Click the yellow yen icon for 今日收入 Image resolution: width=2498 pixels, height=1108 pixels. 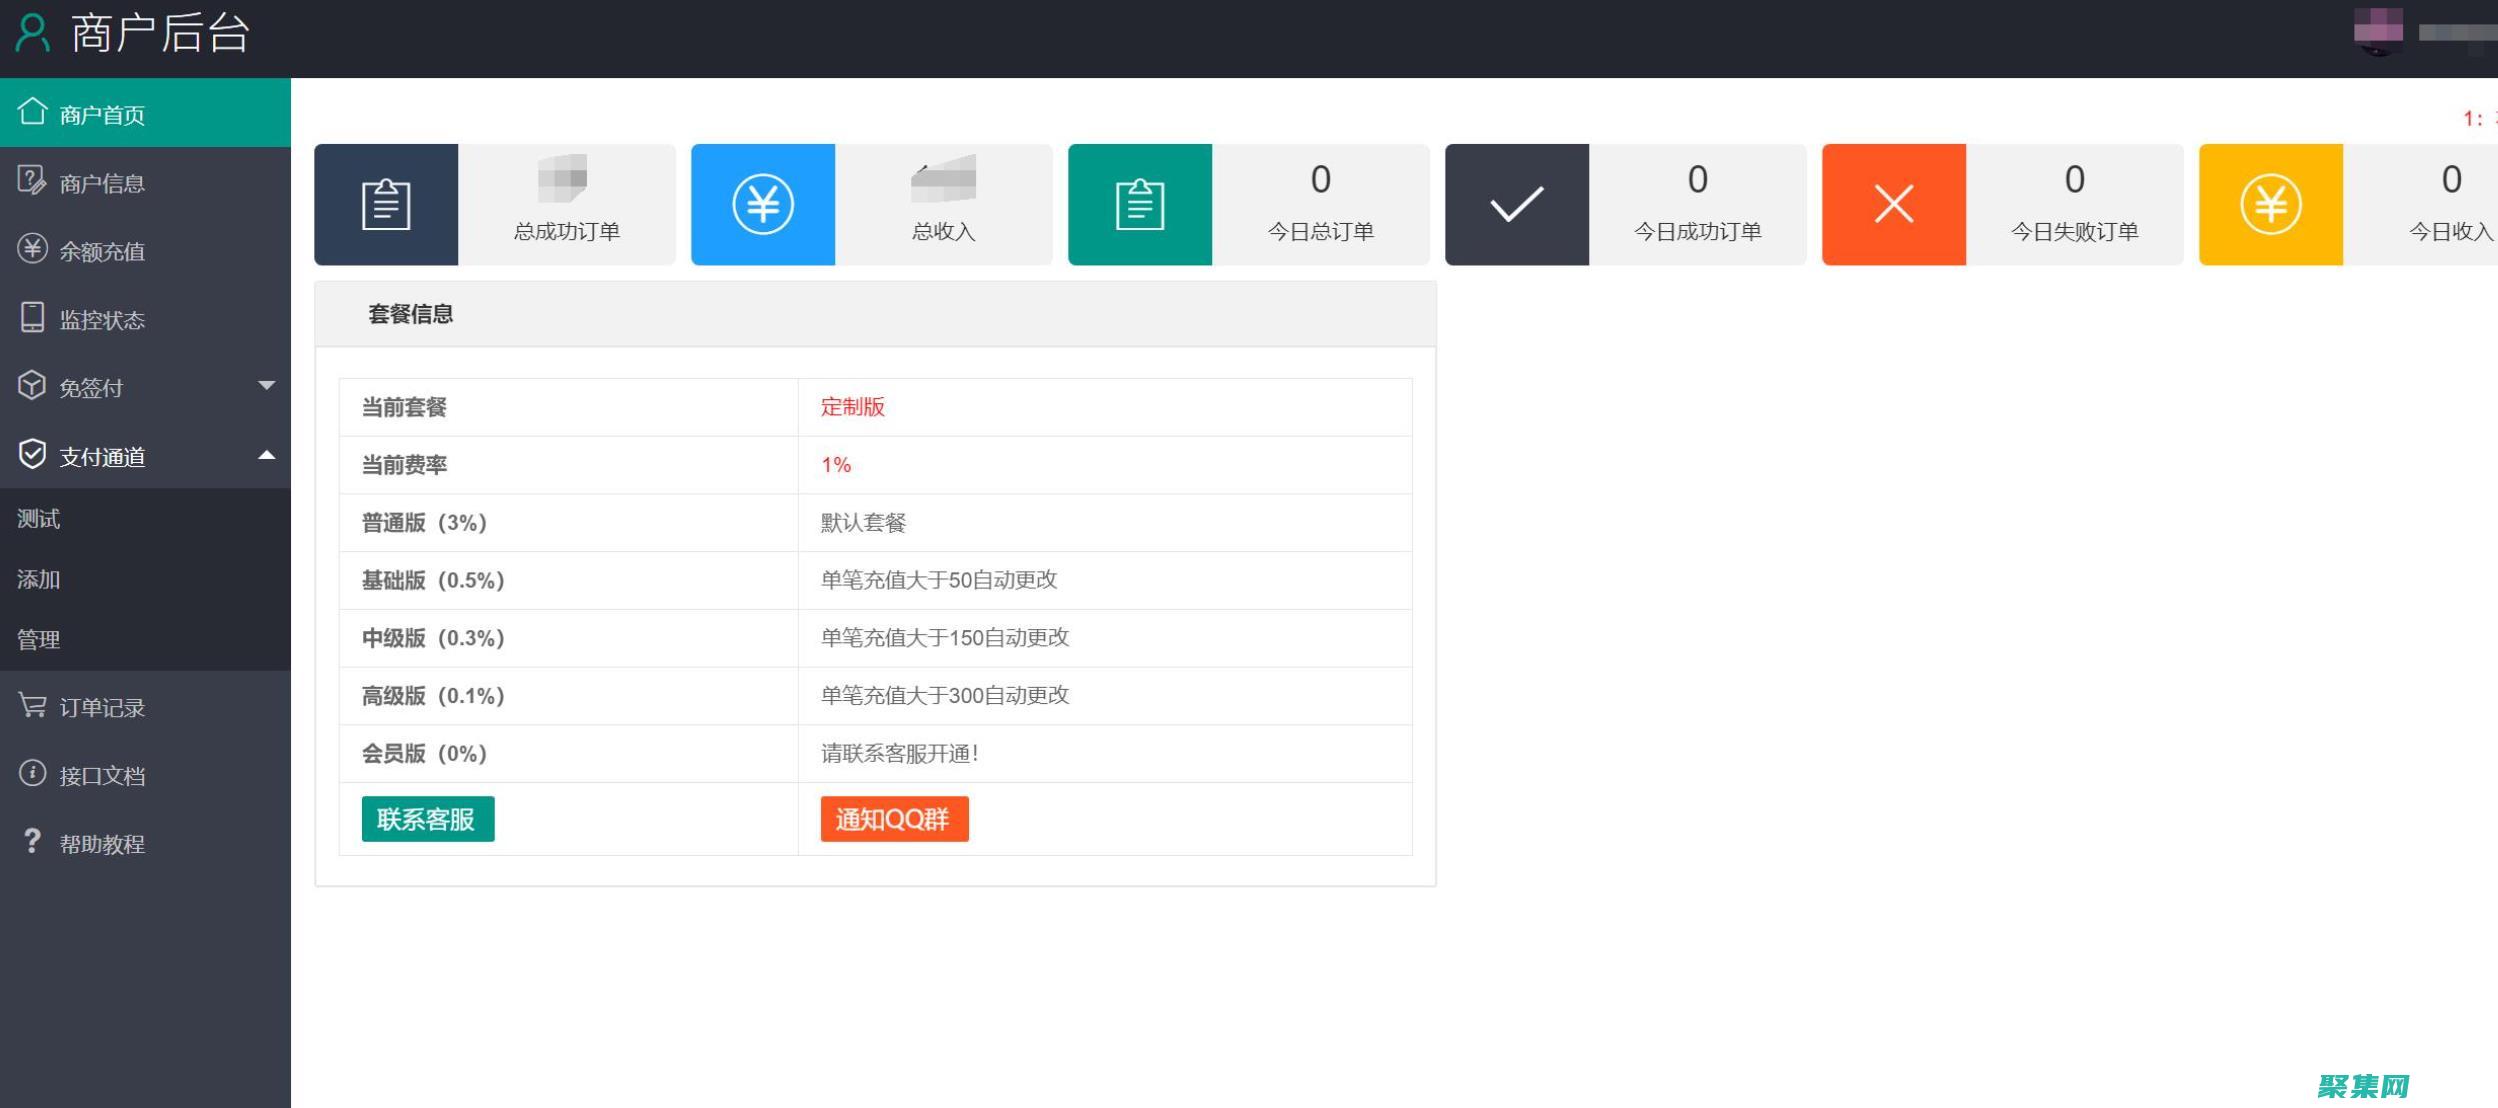point(2271,204)
